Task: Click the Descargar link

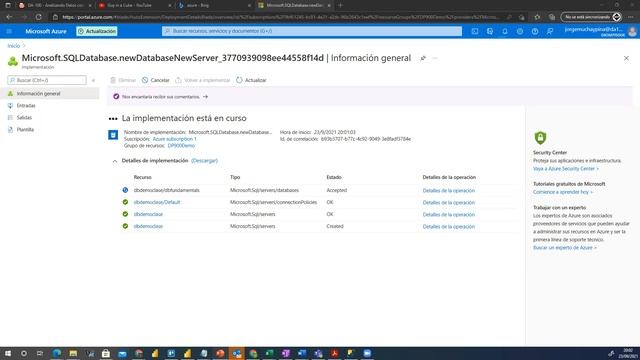Action: coord(204,161)
